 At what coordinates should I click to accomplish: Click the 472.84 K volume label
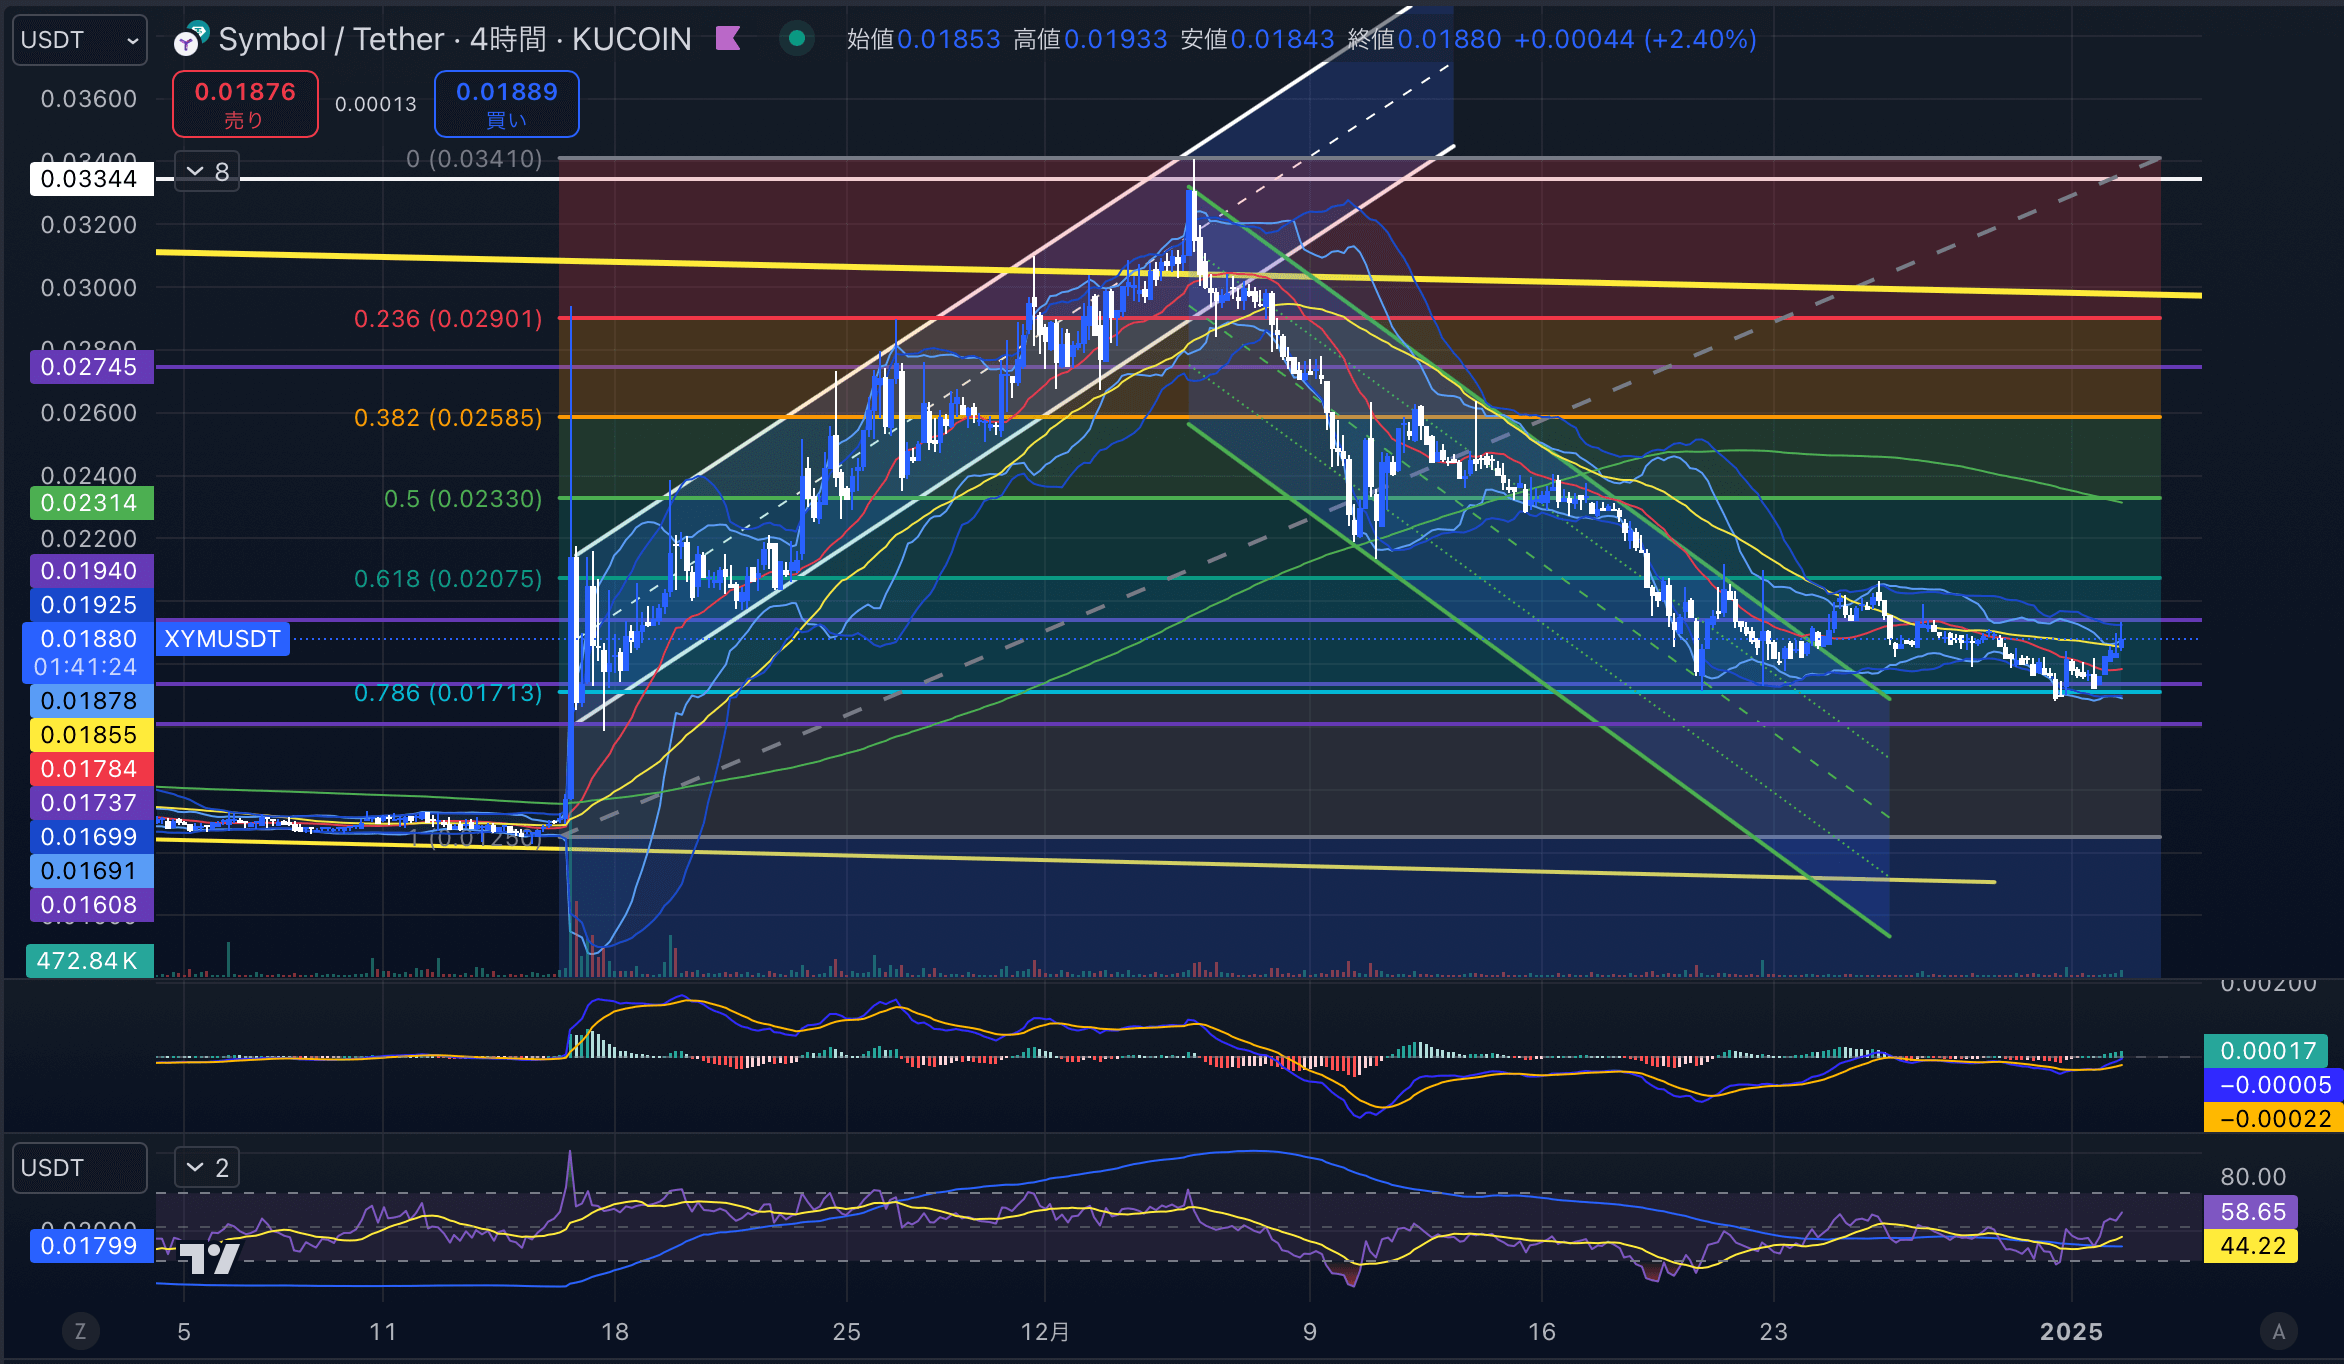point(90,961)
